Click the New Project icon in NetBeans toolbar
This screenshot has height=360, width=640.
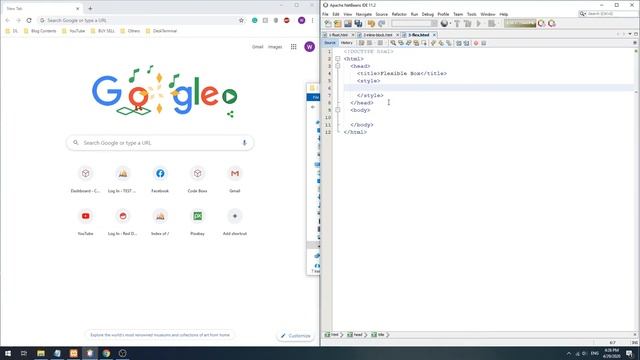pyautogui.click(x=338, y=24)
